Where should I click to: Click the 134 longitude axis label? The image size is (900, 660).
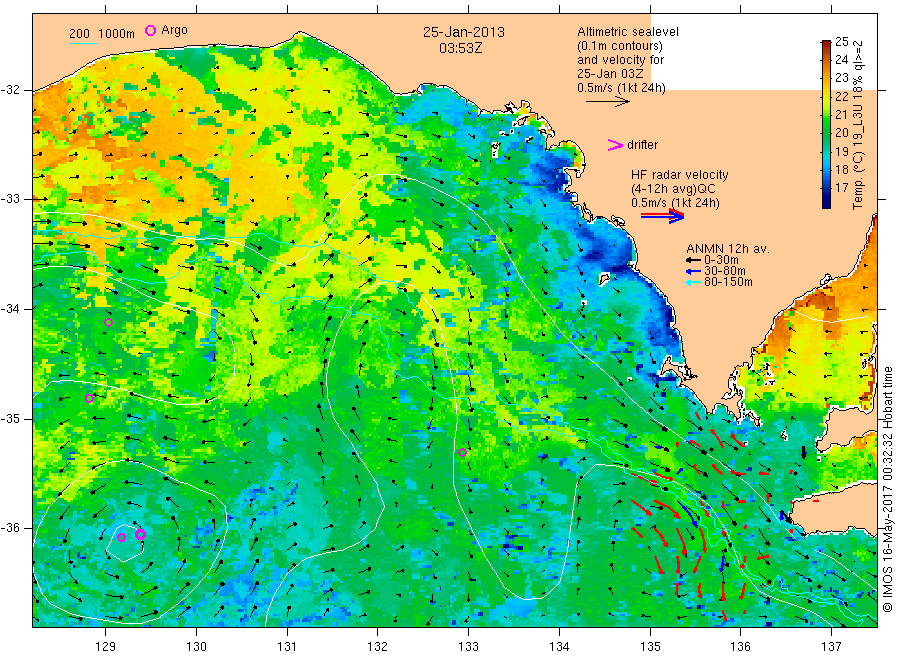pos(559,647)
